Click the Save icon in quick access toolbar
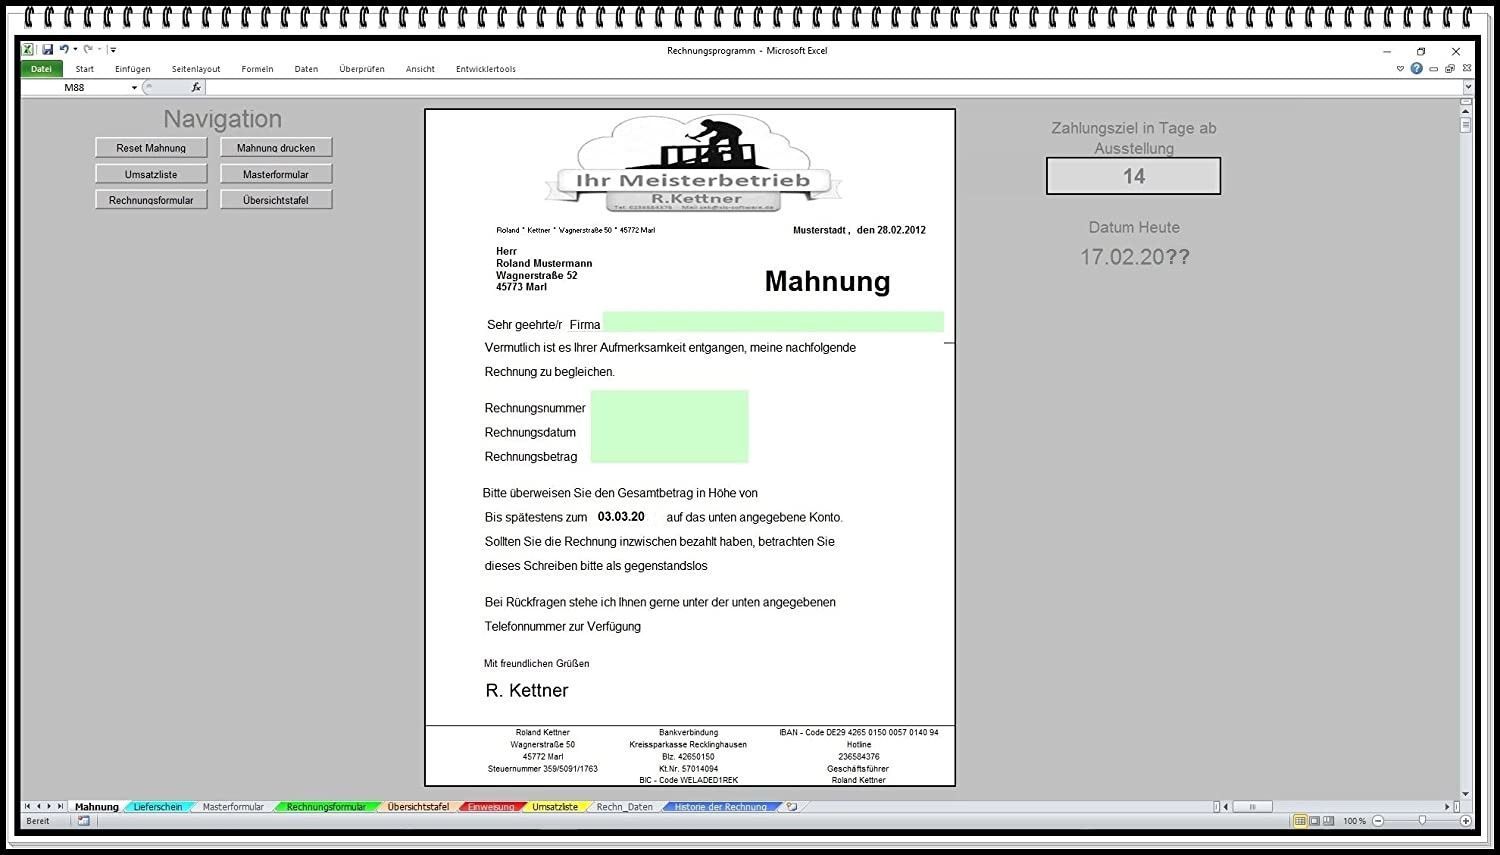Viewport: 1500px width, 855px height. 47,49
